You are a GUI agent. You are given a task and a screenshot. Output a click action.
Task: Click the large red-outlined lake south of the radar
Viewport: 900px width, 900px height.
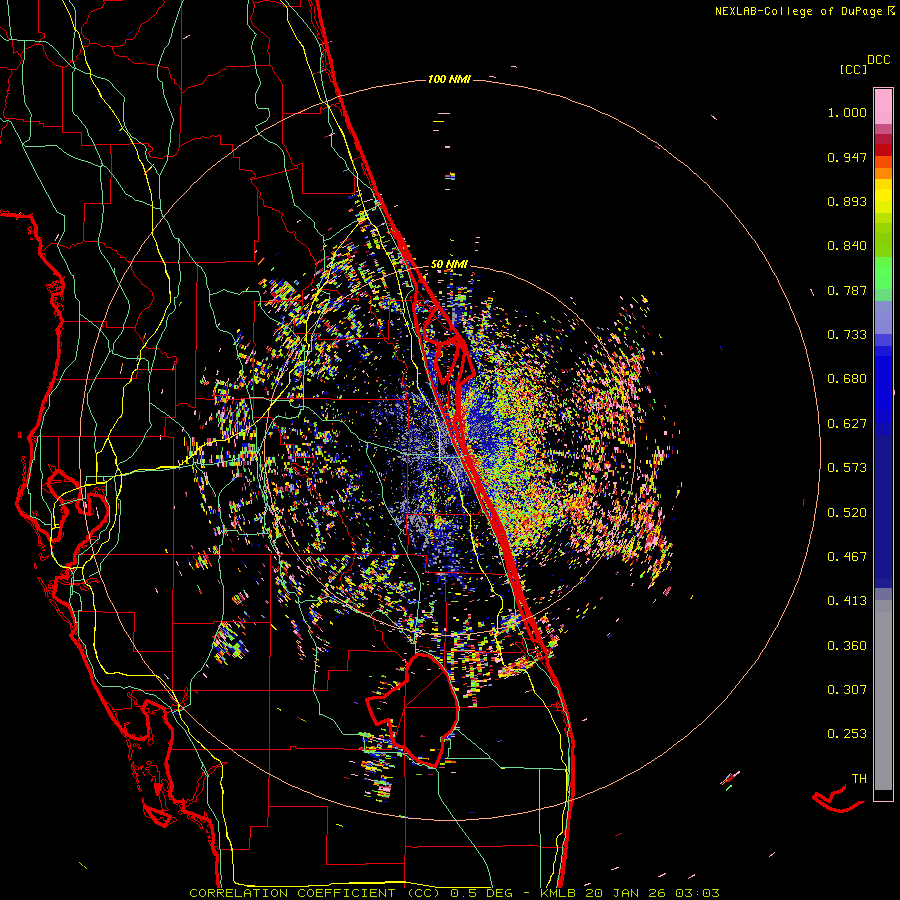[x=413, y=711]
